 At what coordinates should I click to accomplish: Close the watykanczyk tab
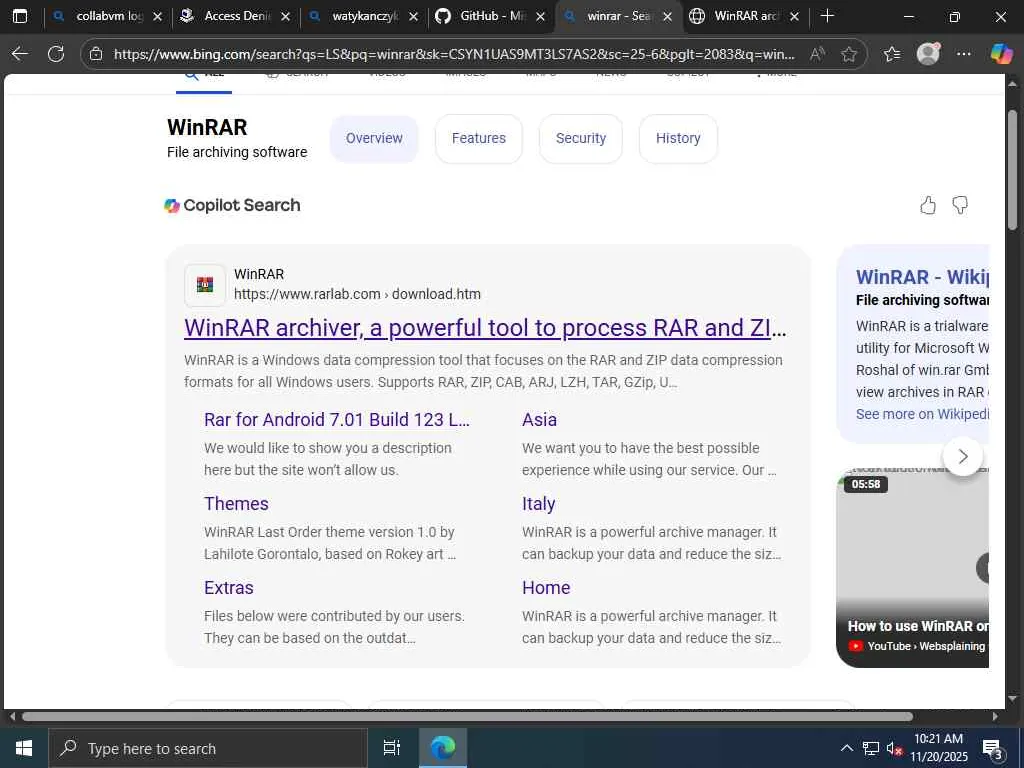pyautogui.click(x=413, y=16)
